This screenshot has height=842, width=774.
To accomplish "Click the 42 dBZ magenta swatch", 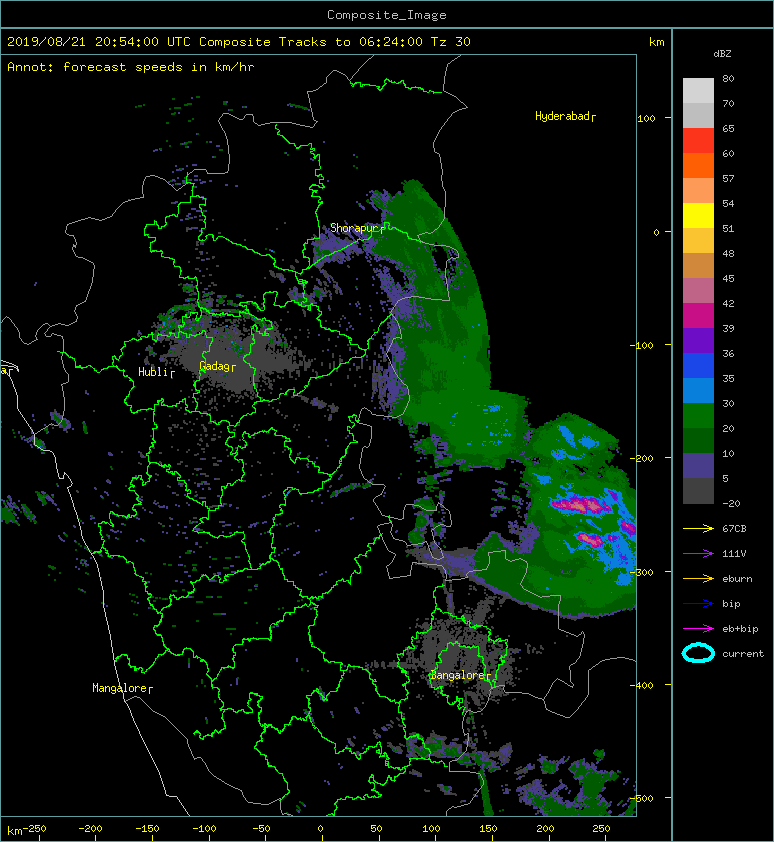I will (x=698, y=315).
